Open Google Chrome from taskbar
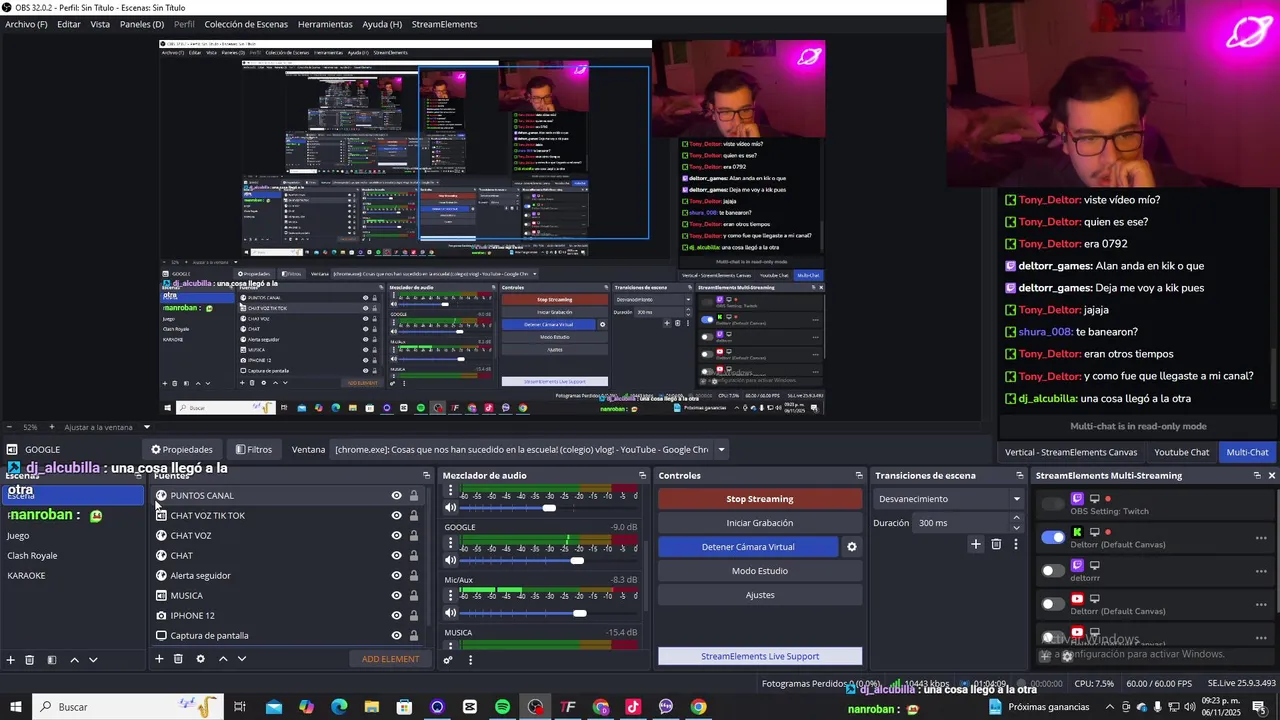Screen dimensions: 1280x720 tap(699, 707)
